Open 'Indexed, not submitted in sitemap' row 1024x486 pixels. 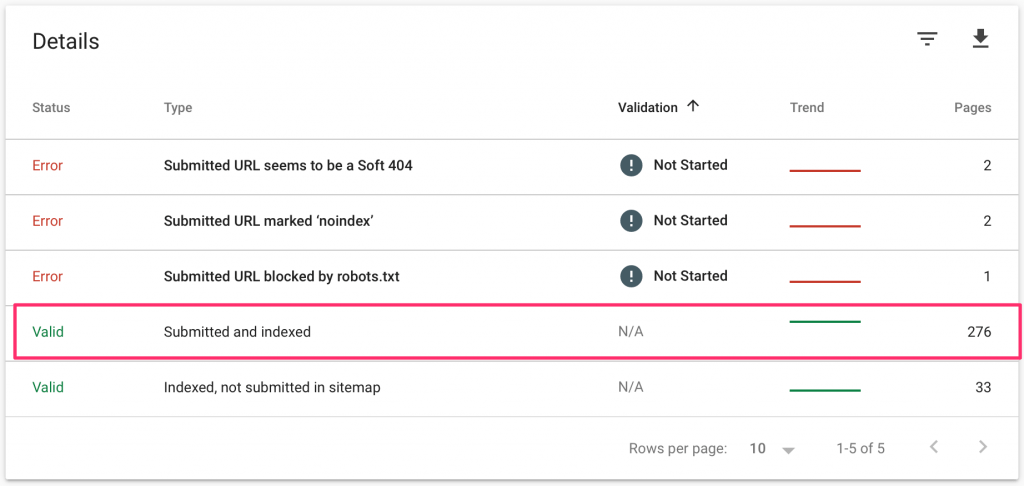(x=272, y=387)
